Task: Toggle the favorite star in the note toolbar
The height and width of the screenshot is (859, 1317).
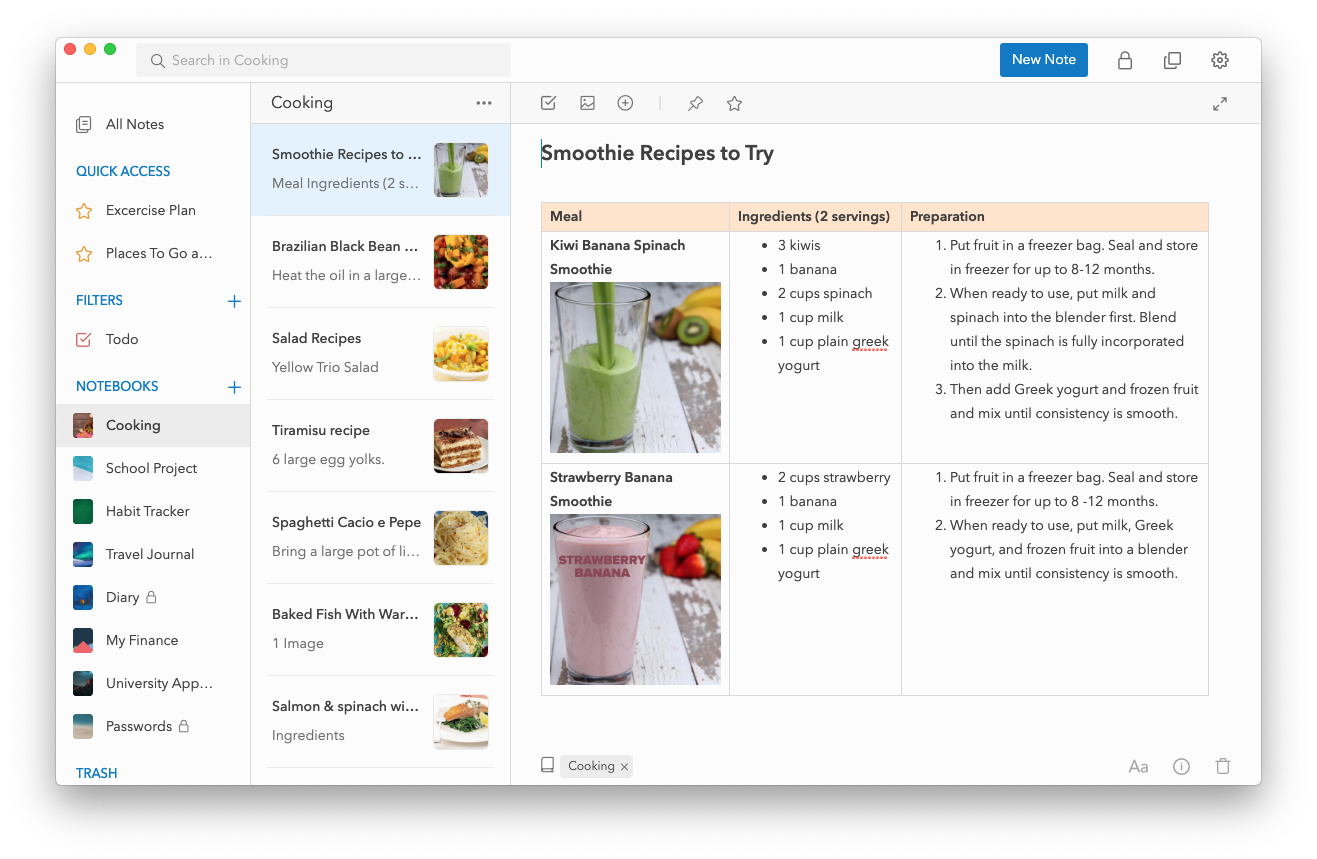Action: tap(734, 103)
